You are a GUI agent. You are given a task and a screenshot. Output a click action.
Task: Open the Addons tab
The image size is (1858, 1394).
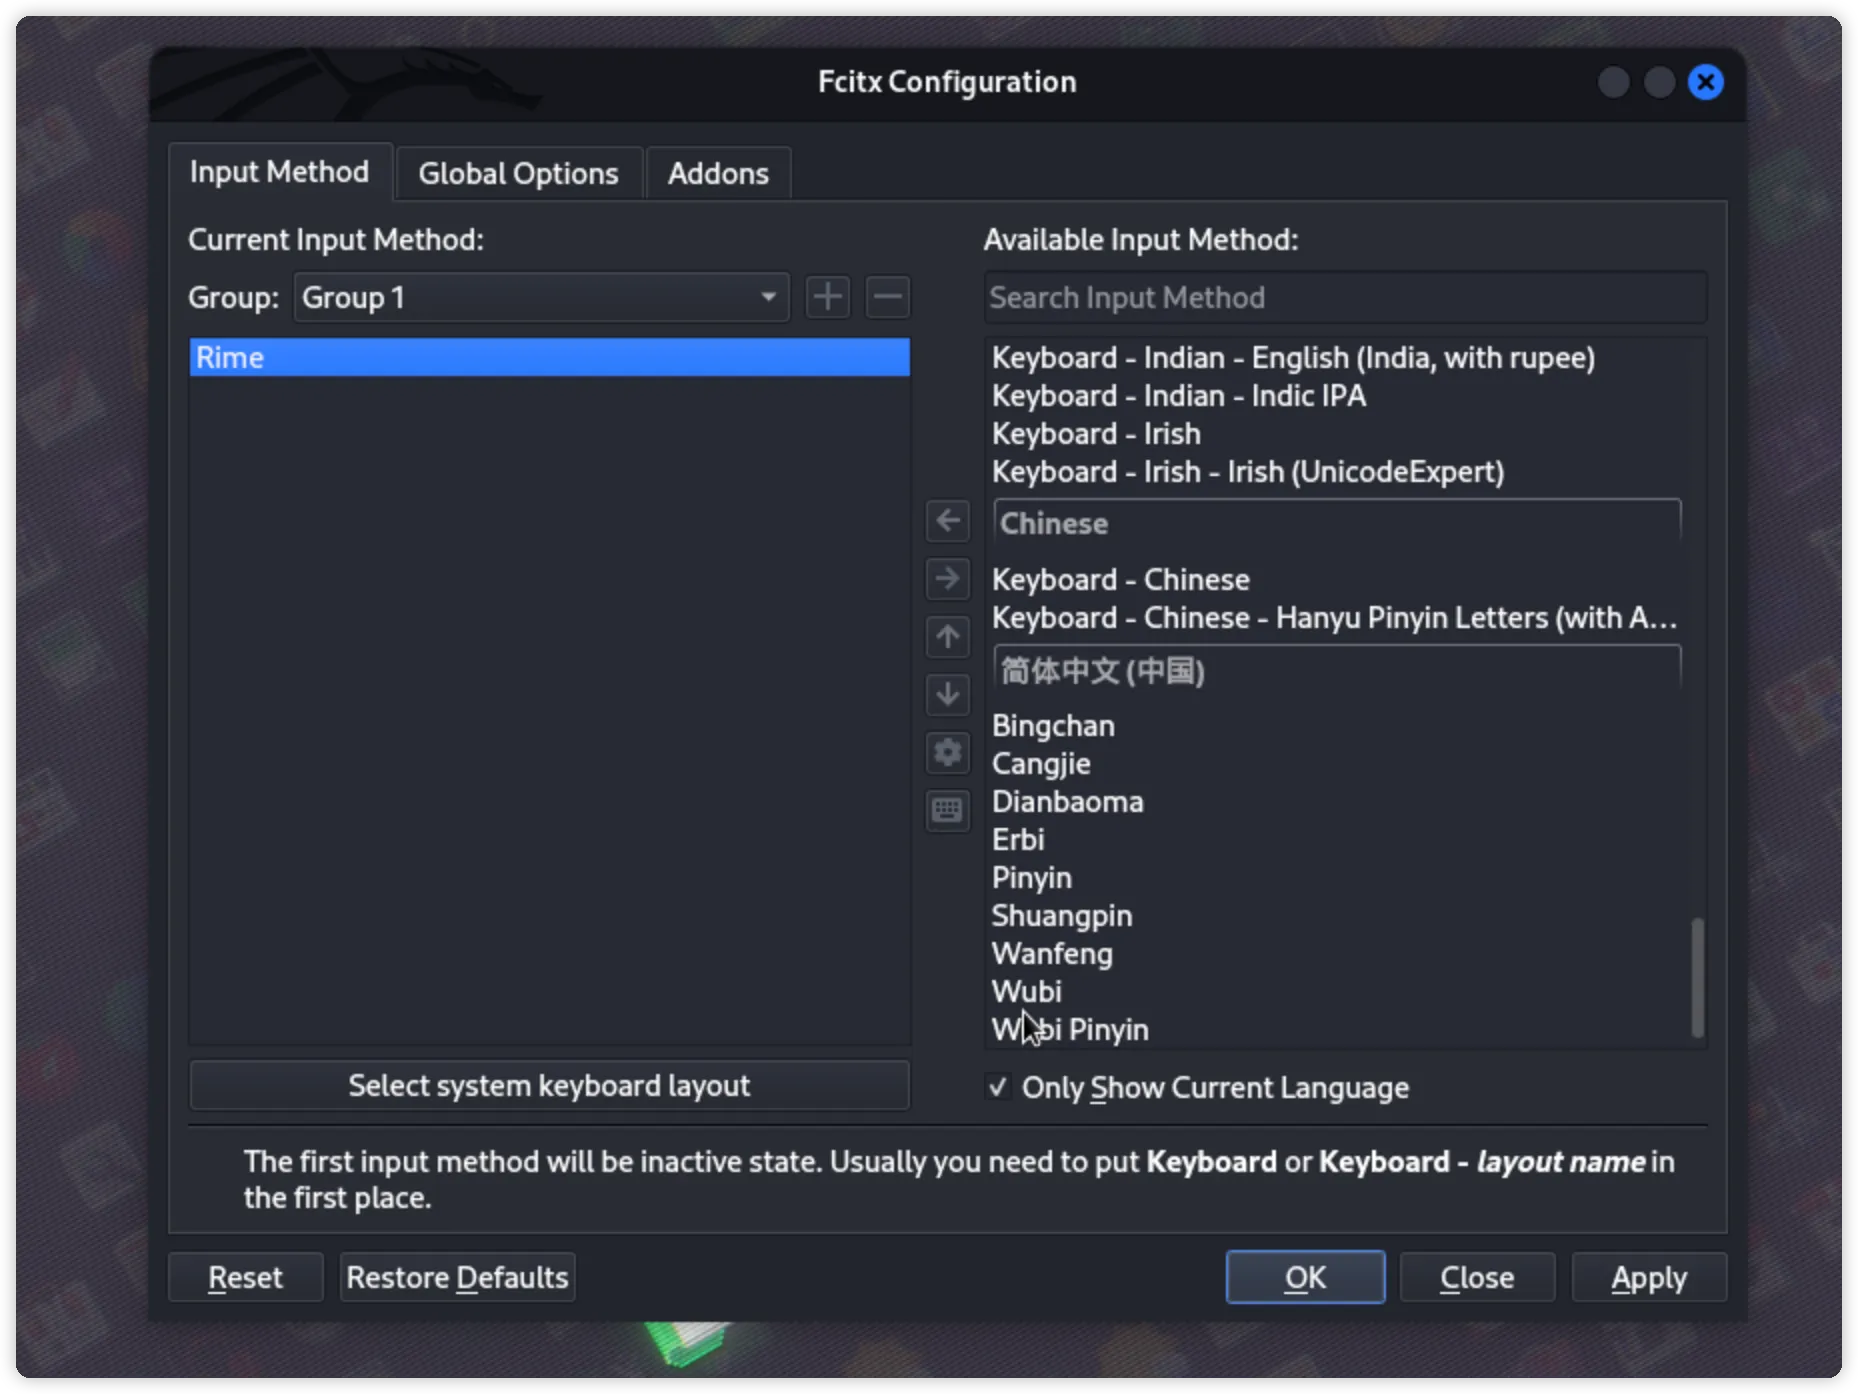click(718, 174)
